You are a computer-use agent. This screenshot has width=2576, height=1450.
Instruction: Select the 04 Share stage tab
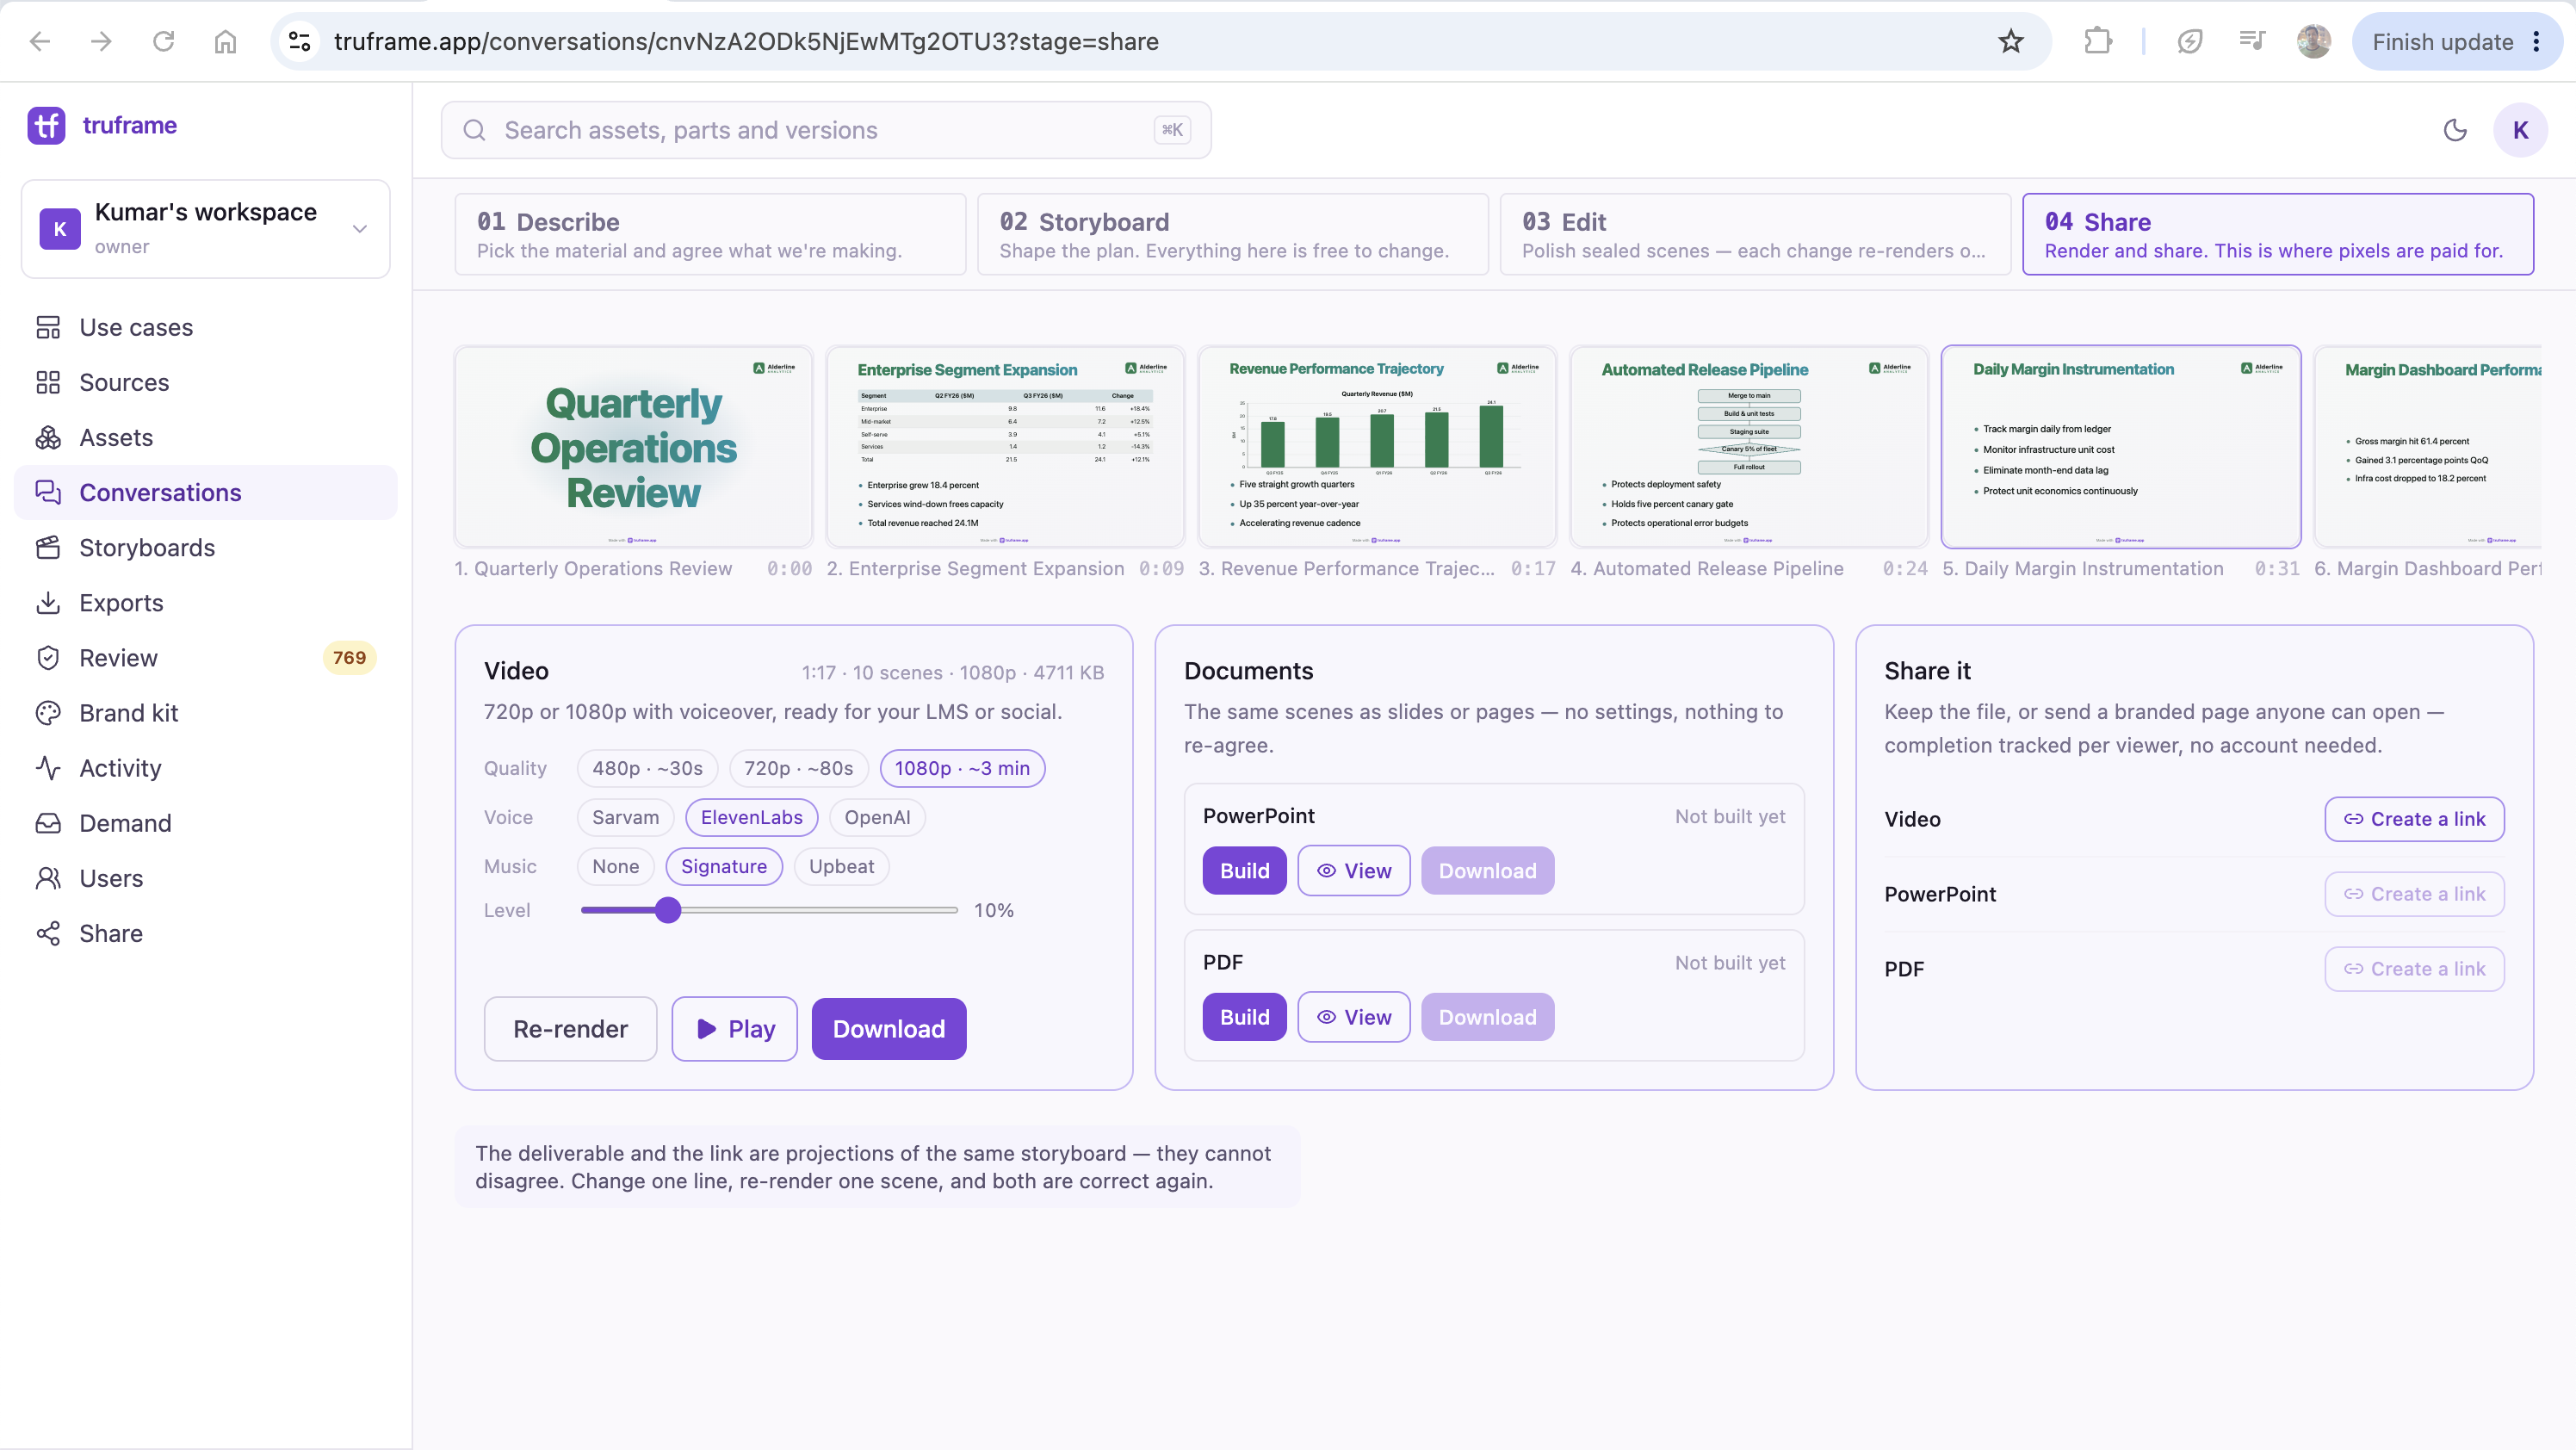2278,234
